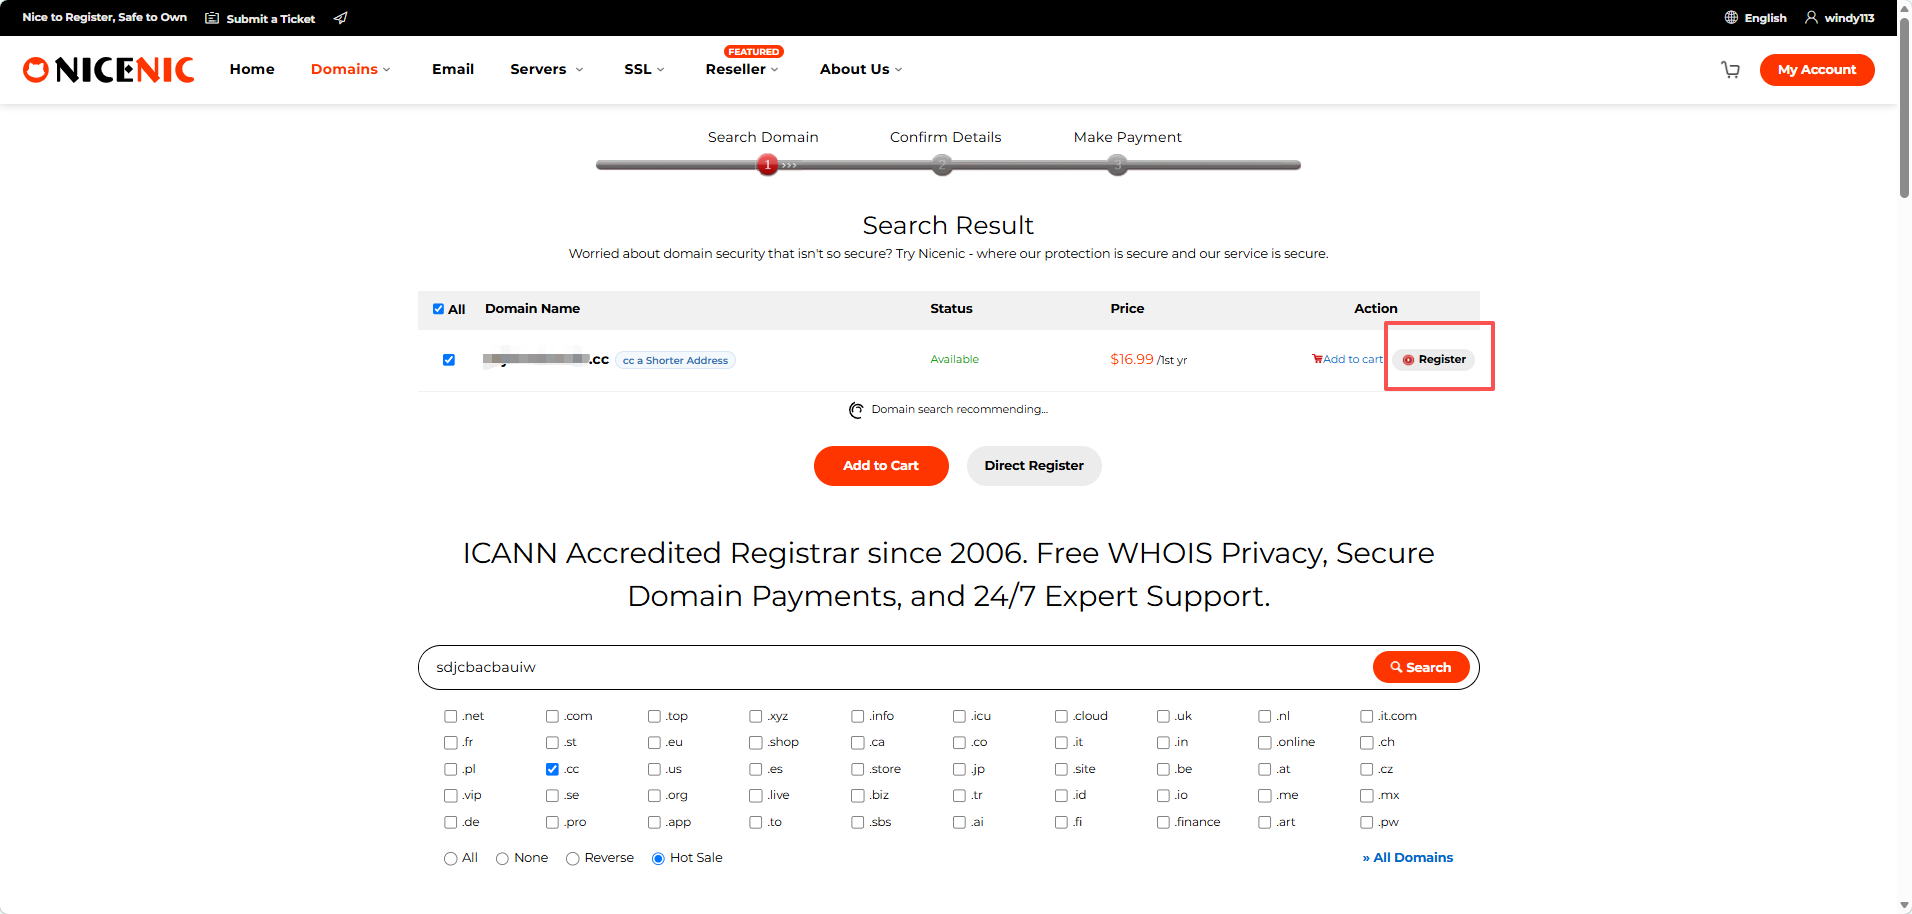Check the .com extension checkbox

pyautogui.click(x=552, y=716)
